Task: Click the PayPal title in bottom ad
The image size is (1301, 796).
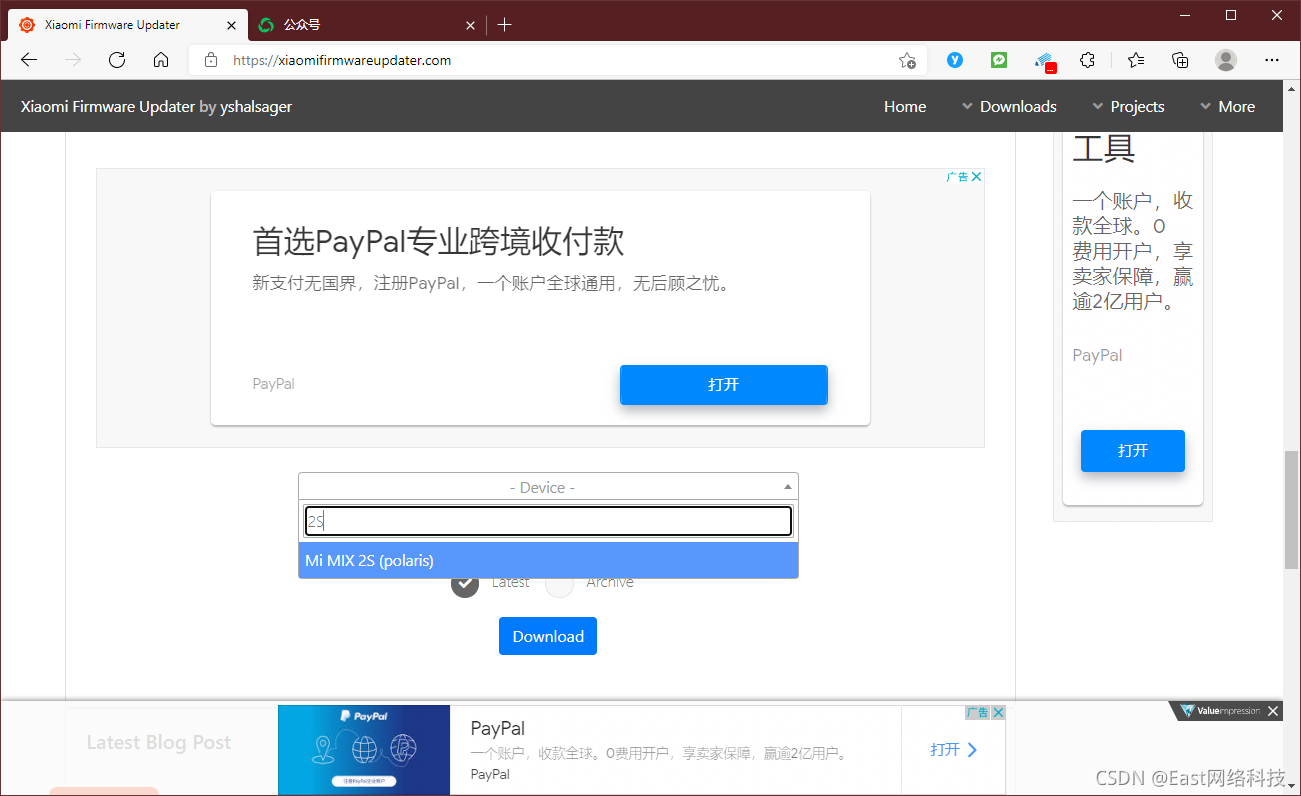Action: click(x=497, y=728)
